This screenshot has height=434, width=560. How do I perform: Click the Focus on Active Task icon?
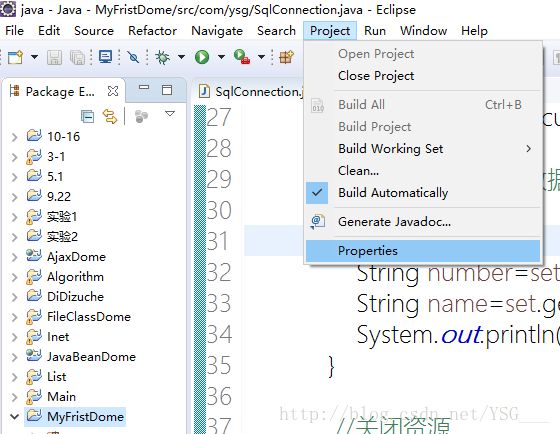coord(141,116)
